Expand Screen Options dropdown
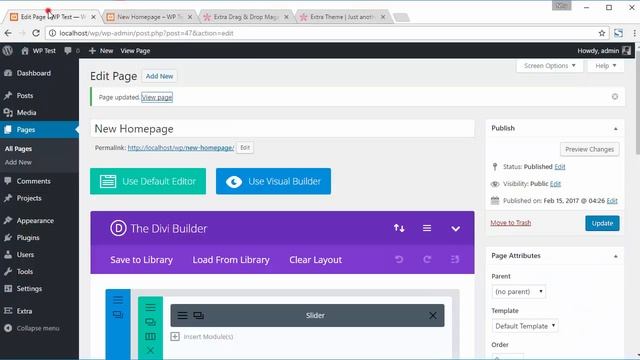The height and width of the screenshot is (360, 640). pos(549,66)
